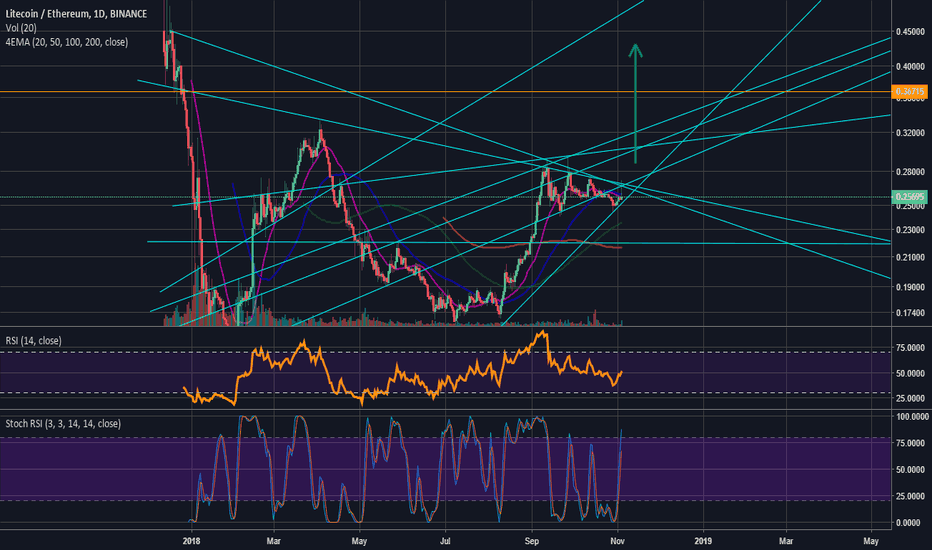932x550 pixels.
Task: Click the orange 0.36715 price label
Action: tap(910, 92)
